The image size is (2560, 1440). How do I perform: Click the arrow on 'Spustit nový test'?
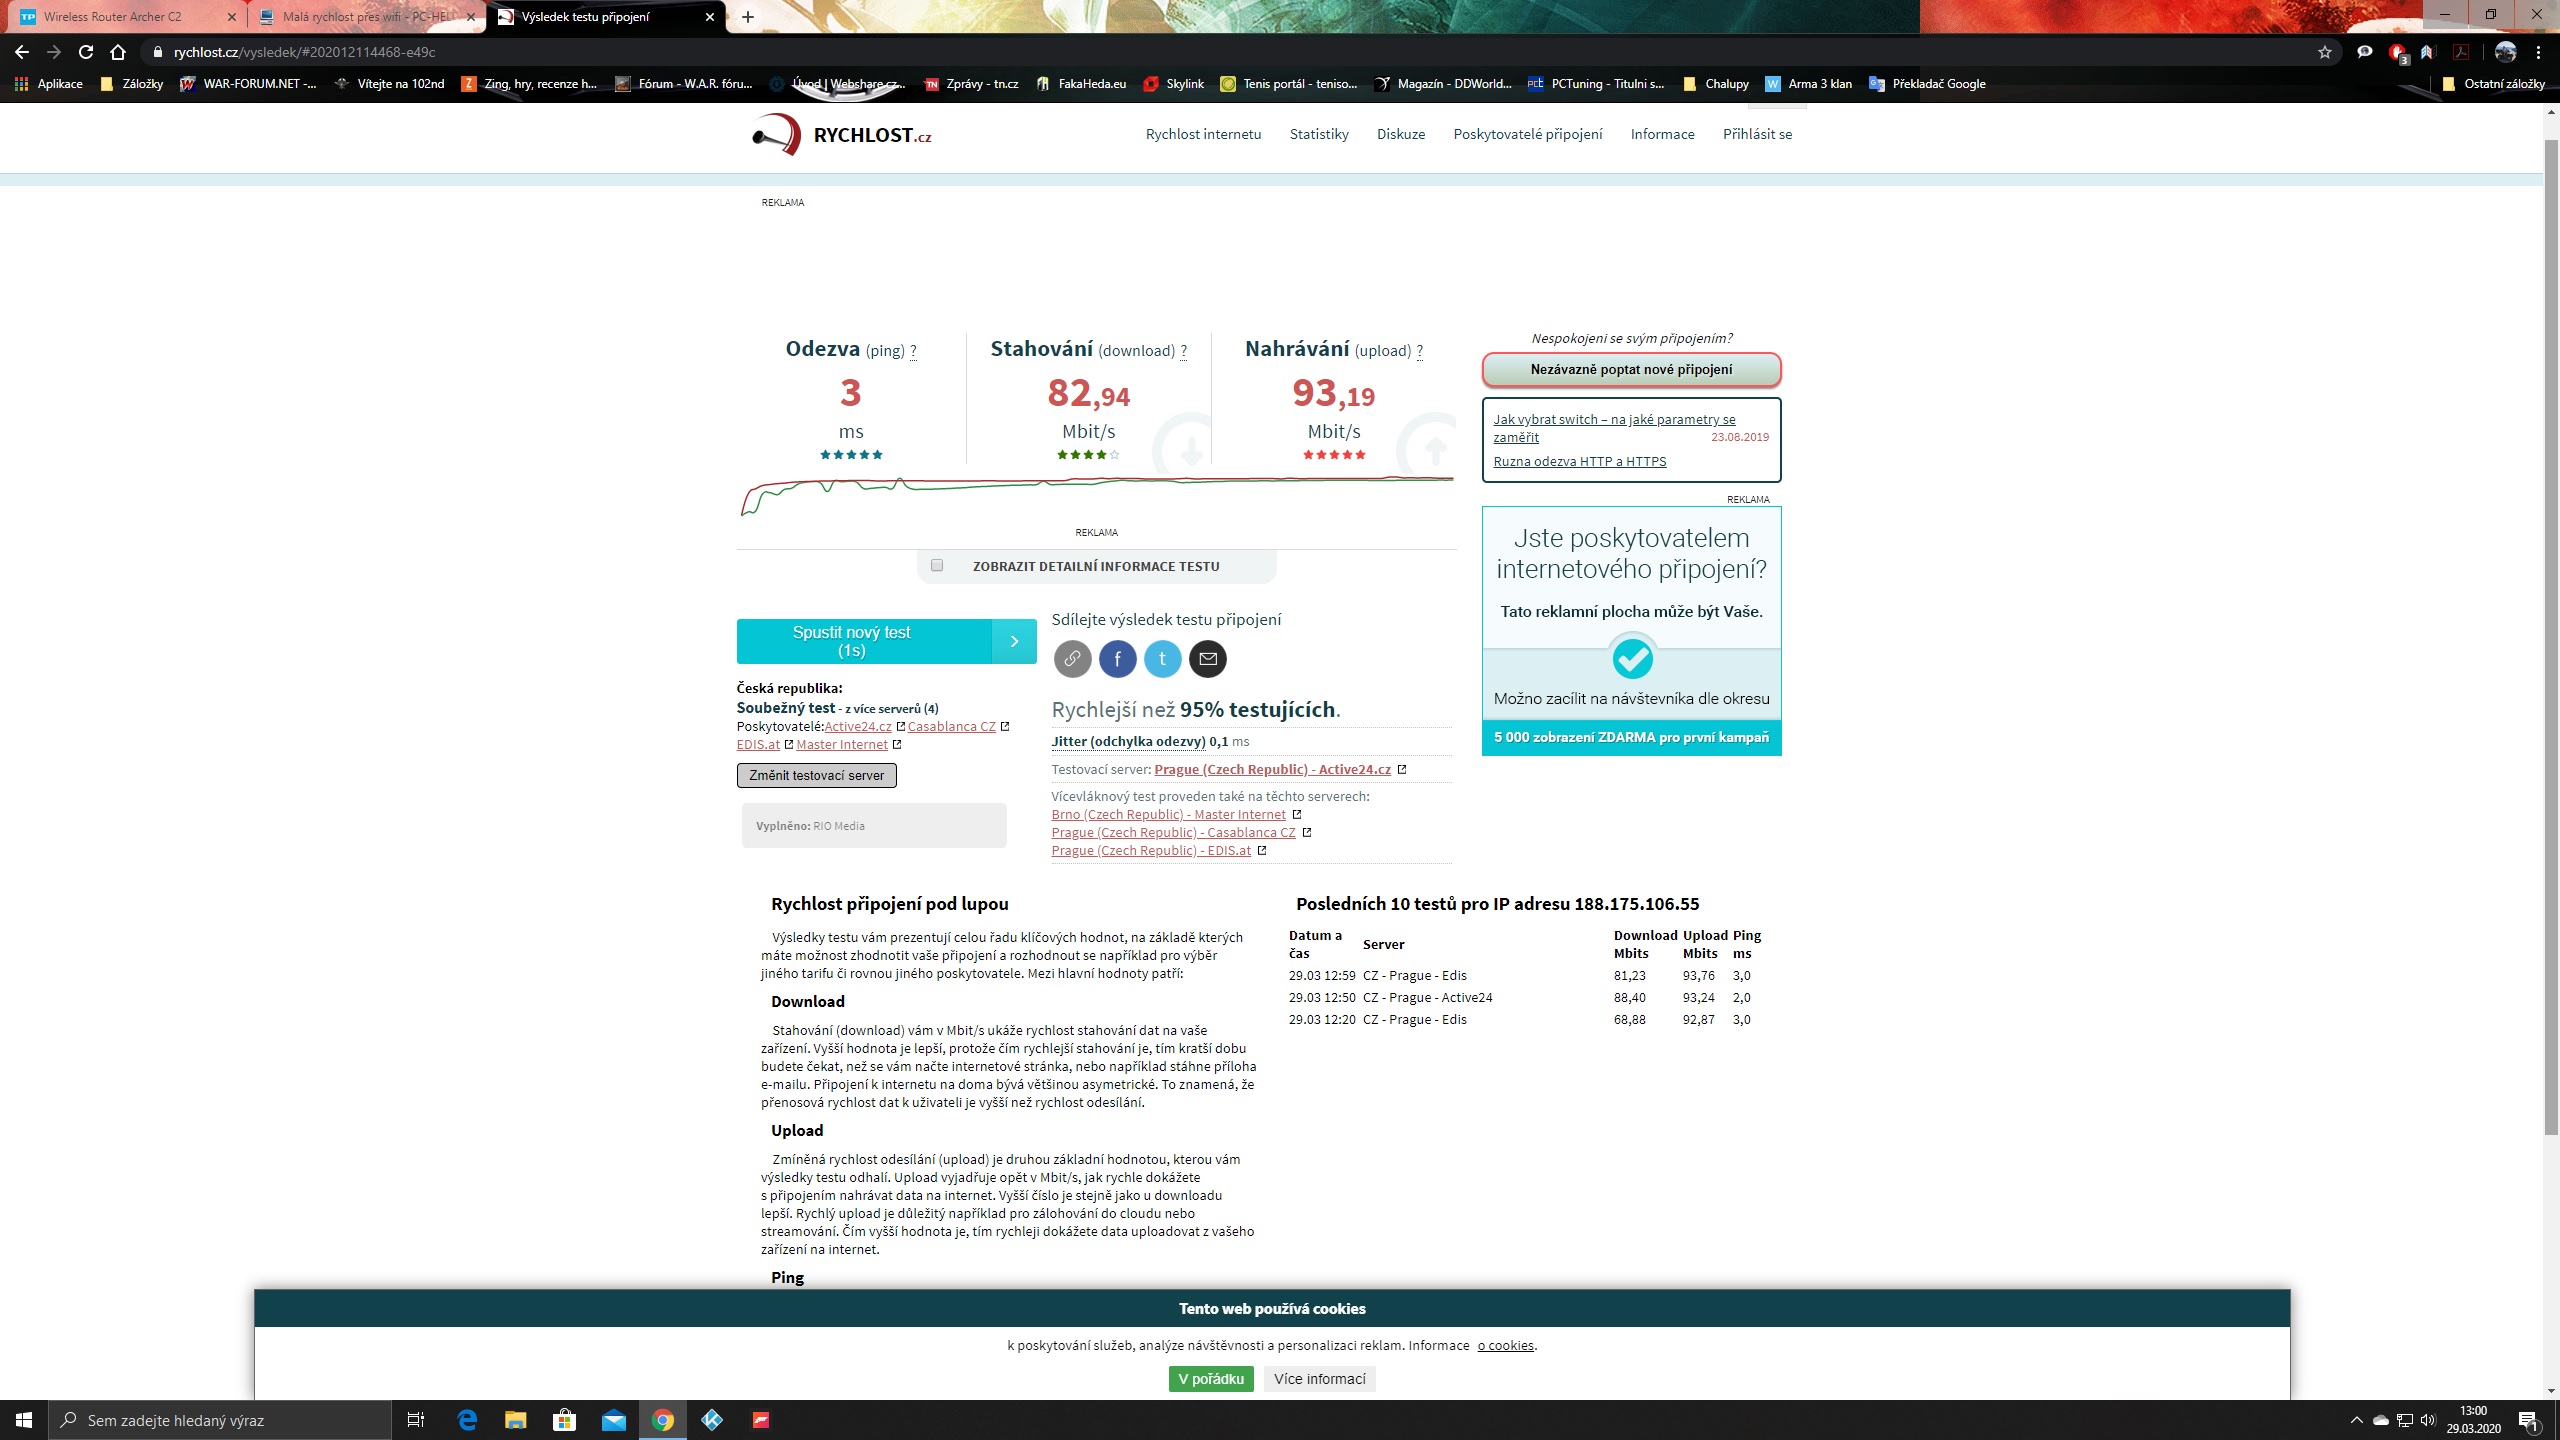pos(1014,641)
